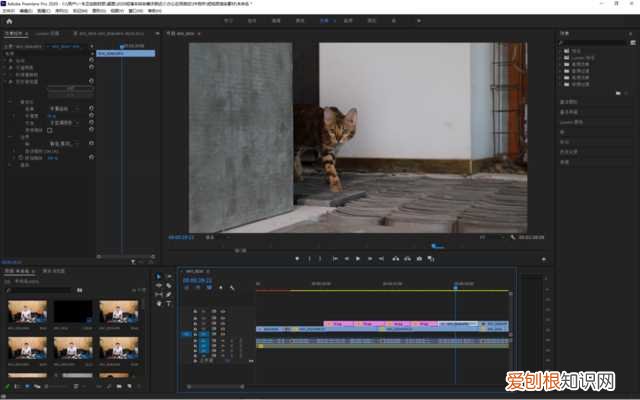Expand the first folder in Effects panel

click(x=563, y=49)
